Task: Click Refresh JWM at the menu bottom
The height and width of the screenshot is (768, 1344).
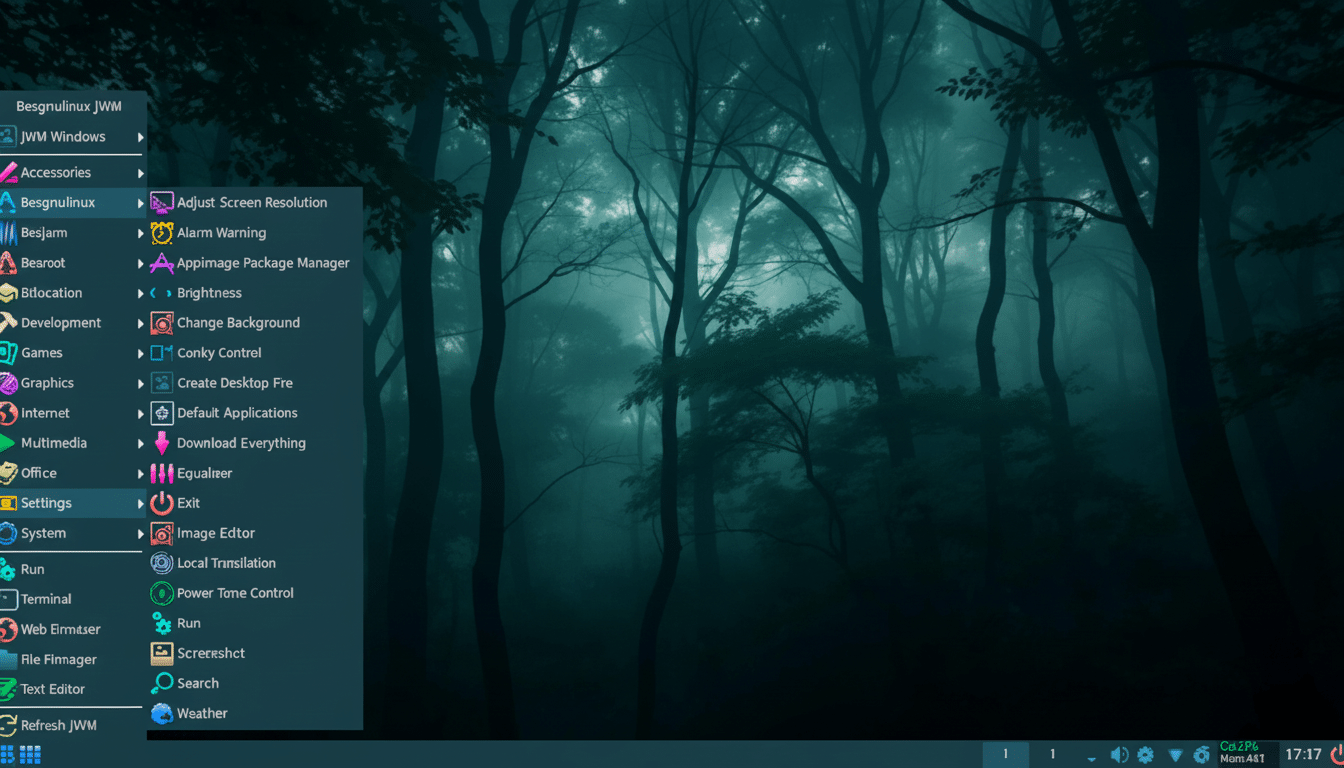Action: coord(57,725)
